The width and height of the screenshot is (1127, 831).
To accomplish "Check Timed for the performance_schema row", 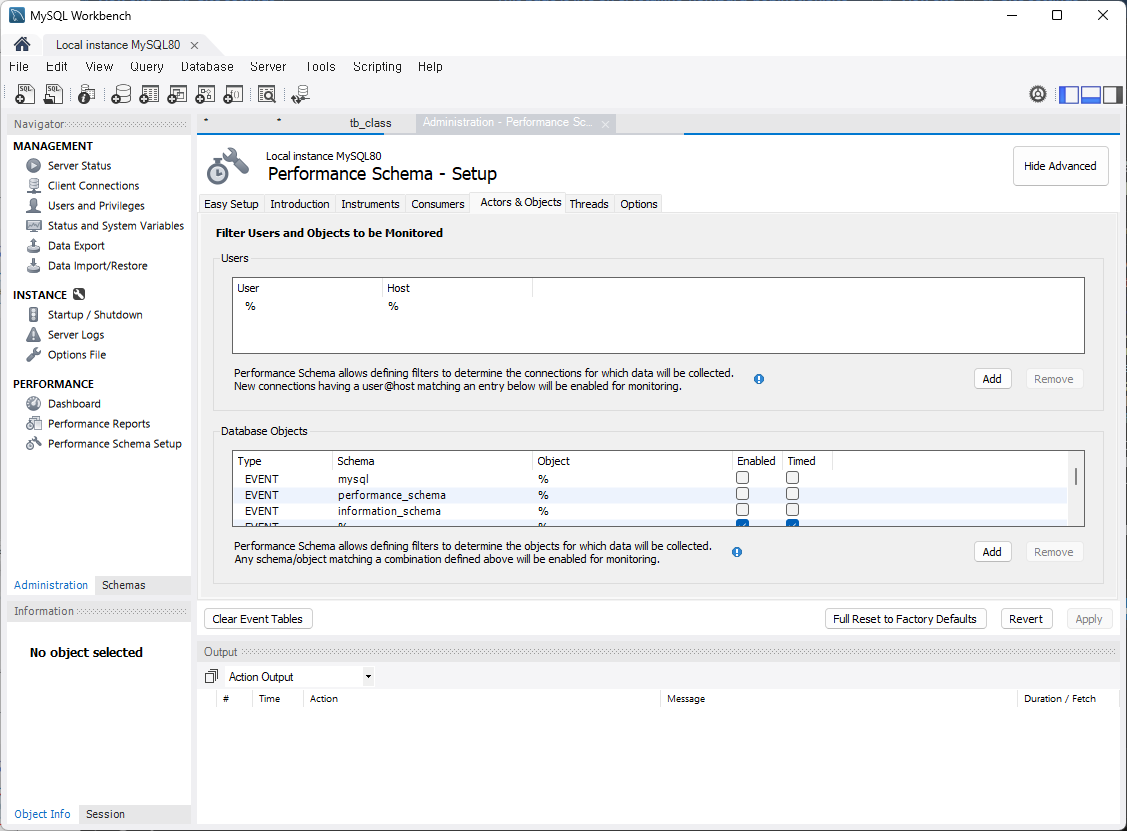I will (x=792, y=494).
